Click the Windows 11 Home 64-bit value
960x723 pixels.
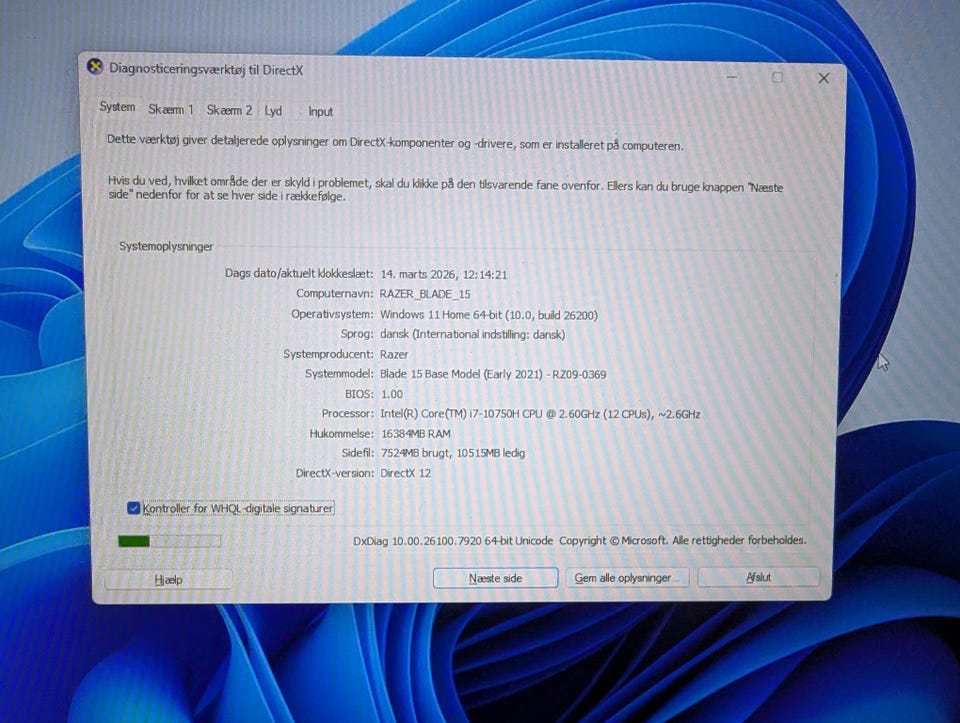(489, 315)
